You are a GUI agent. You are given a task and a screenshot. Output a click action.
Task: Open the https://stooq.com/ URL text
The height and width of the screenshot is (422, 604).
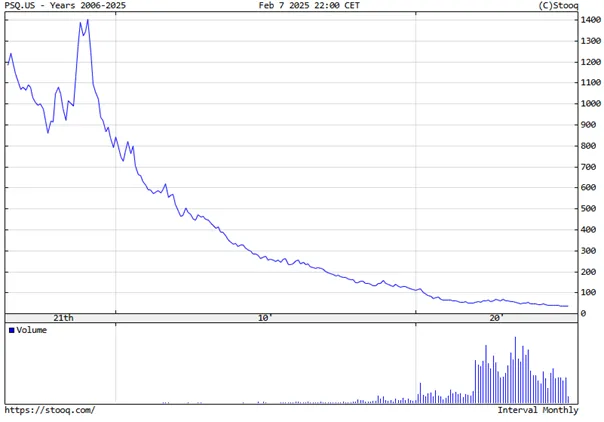click(50, 410)
